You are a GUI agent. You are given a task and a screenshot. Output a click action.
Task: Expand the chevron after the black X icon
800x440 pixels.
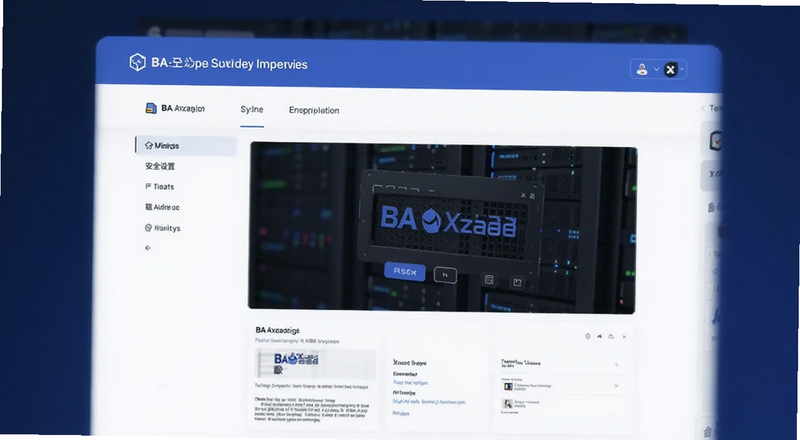coord(682,69)
